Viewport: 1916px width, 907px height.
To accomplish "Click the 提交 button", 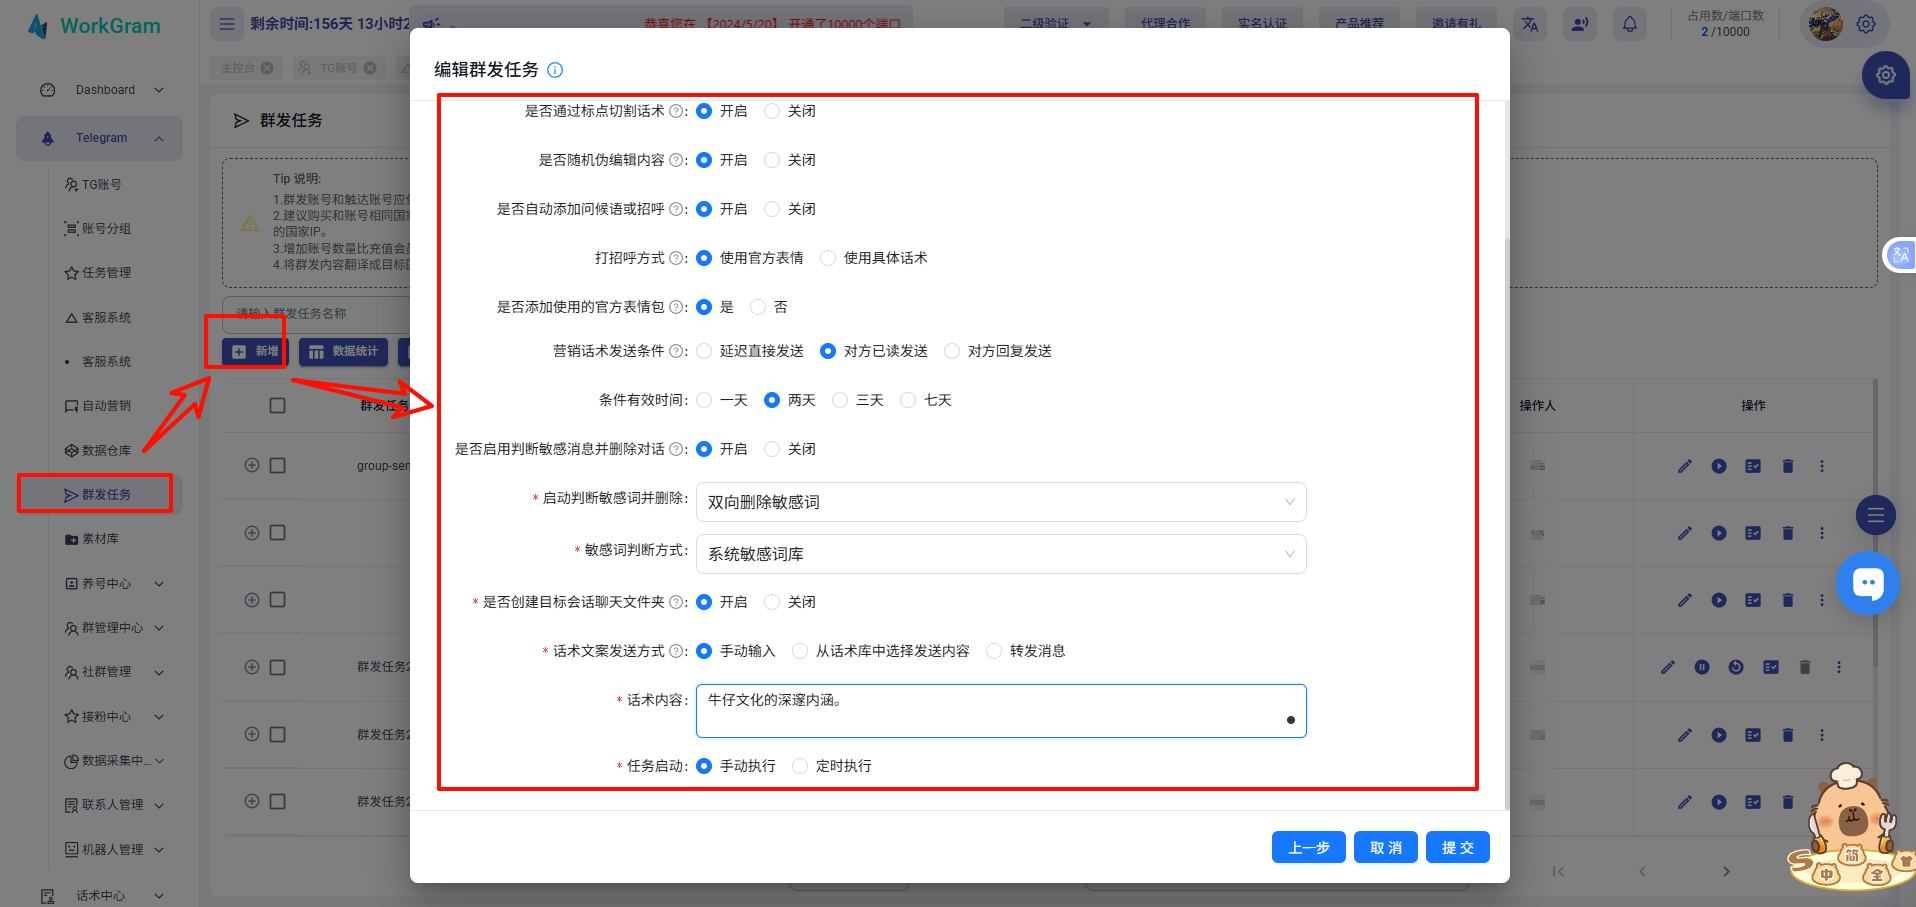I will (1457, 847).
